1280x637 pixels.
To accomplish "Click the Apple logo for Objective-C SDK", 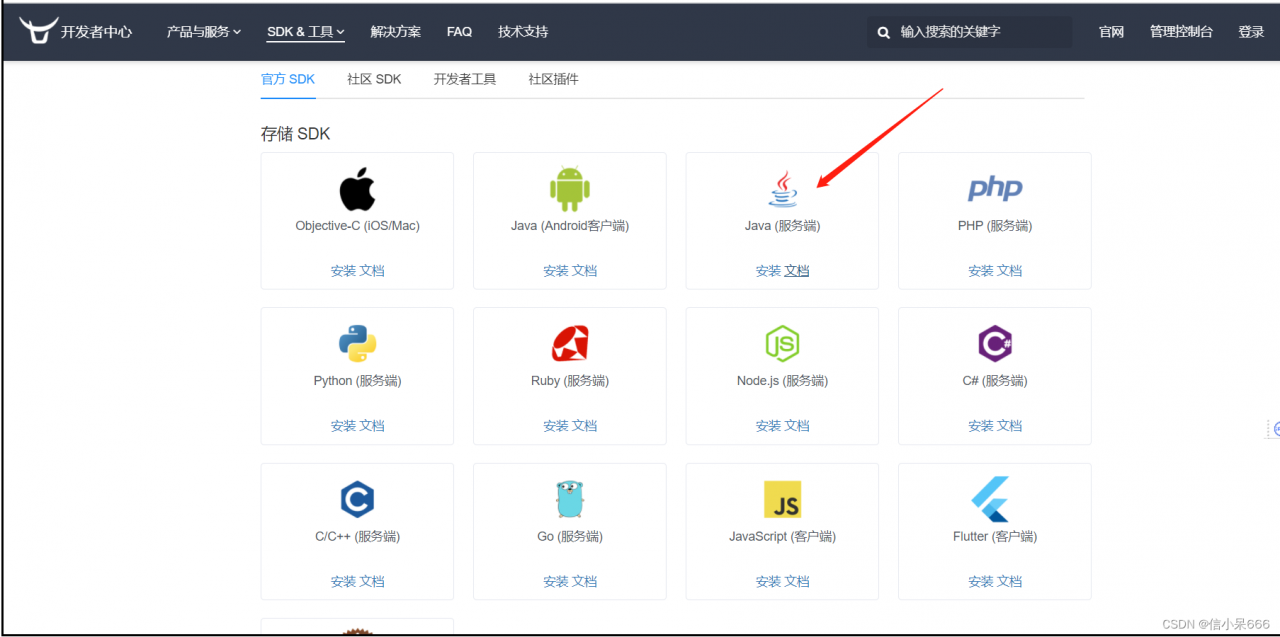I will click(357, 189).
